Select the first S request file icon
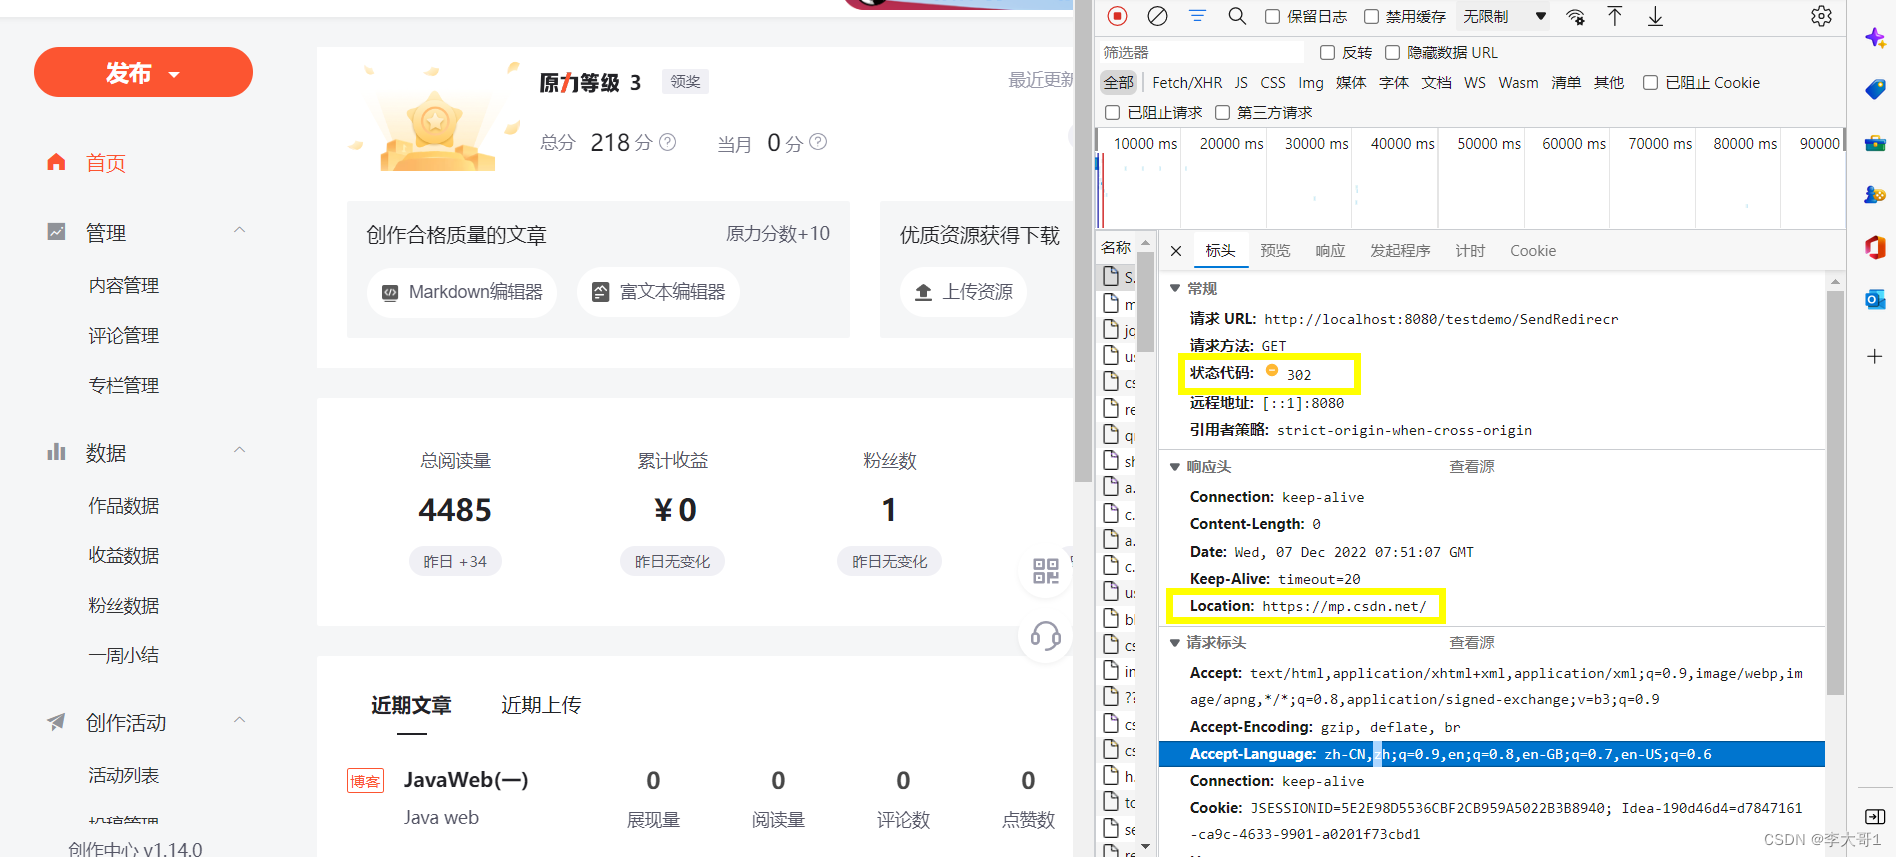Viewport: 1896px width, 857px height. [x=1111, y=275]
